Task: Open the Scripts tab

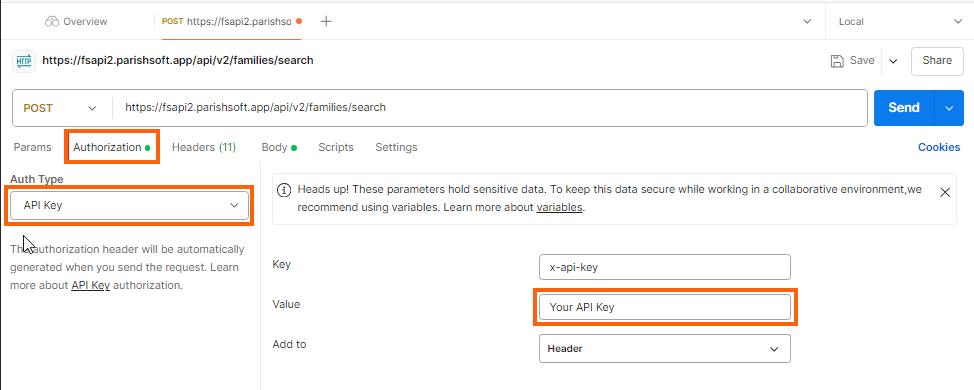Action: point(335,147)
